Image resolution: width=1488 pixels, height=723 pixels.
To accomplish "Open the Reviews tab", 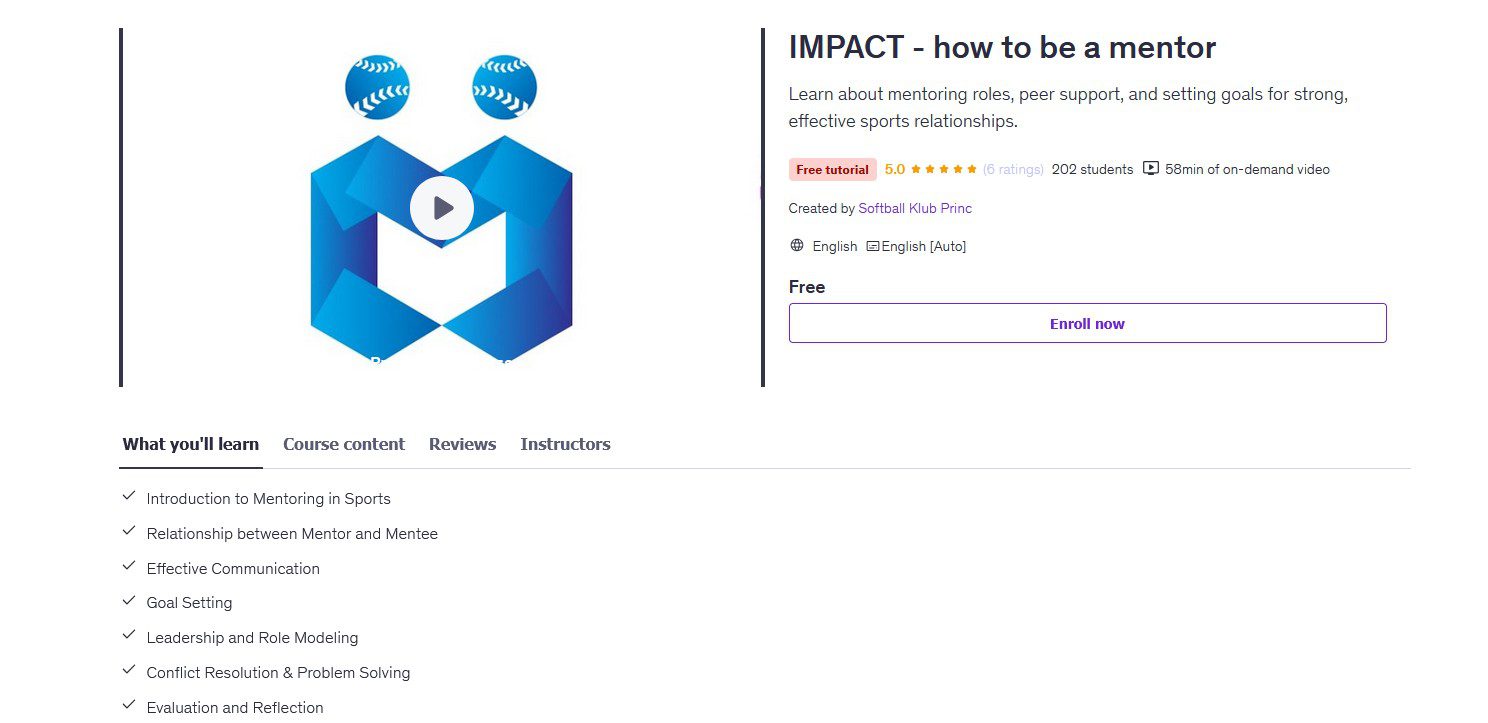I will pos(462,444).
